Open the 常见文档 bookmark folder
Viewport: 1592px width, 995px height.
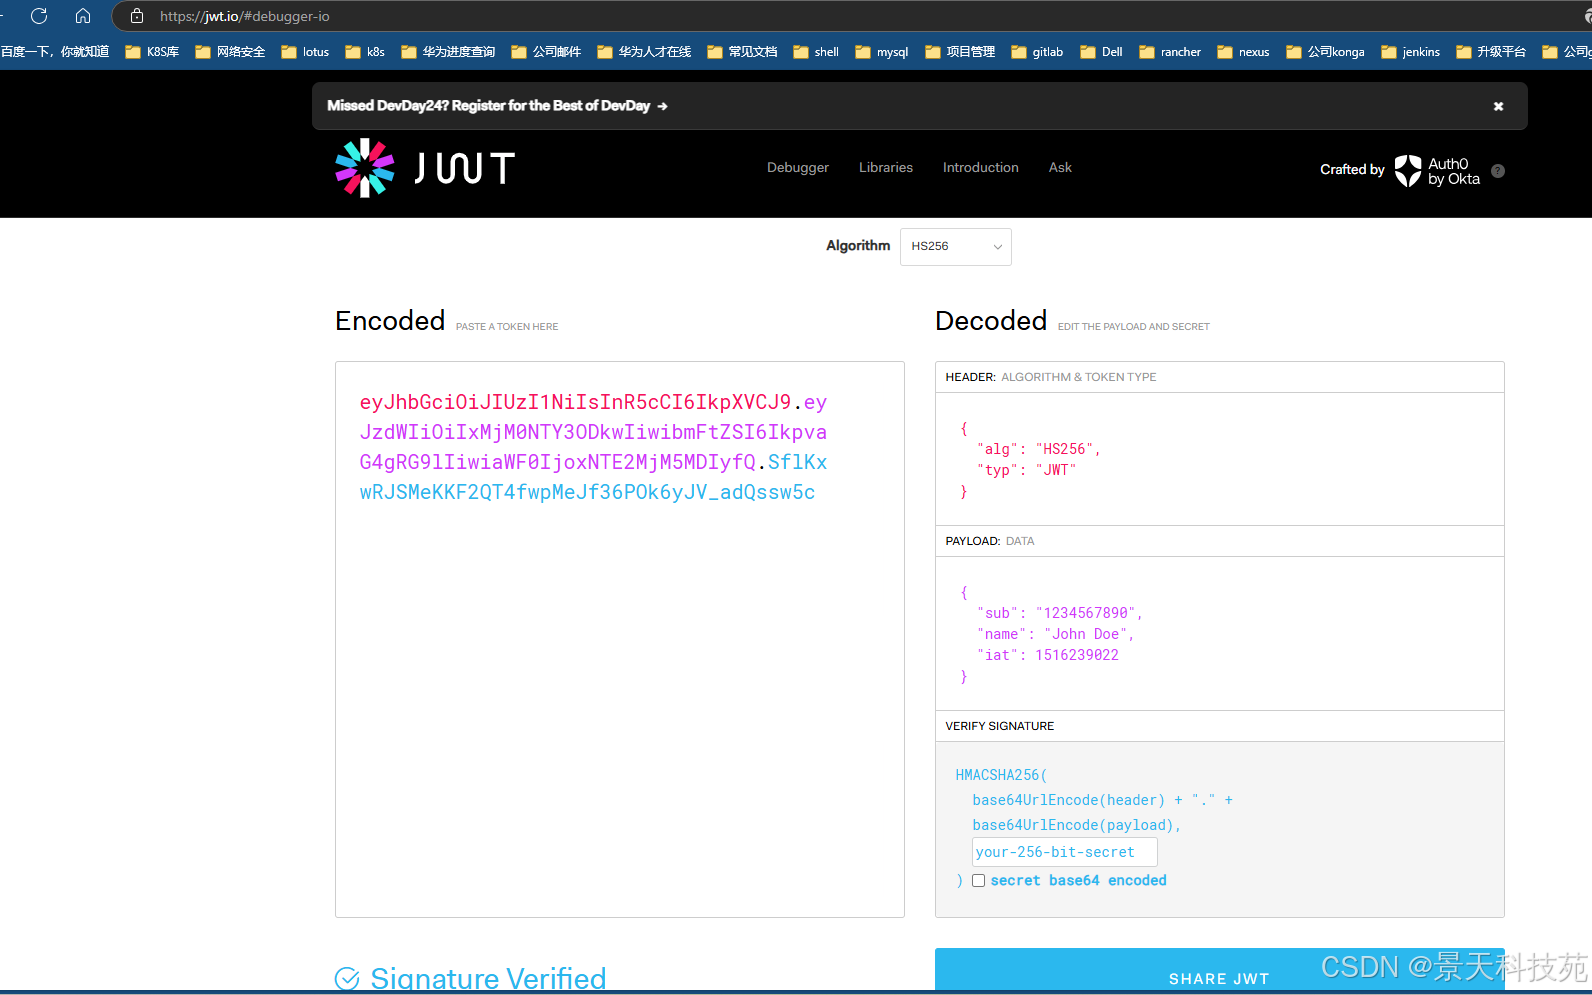(x=742, y=52)
